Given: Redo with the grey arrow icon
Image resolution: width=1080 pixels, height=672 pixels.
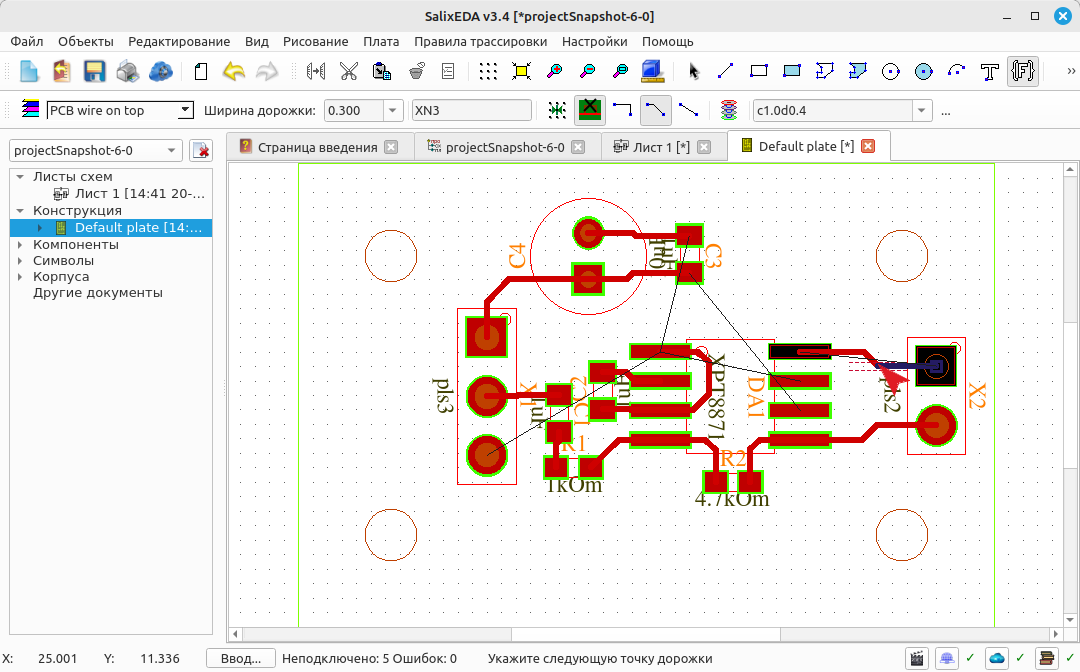Looking at the screenshot, I should (267, 71).
